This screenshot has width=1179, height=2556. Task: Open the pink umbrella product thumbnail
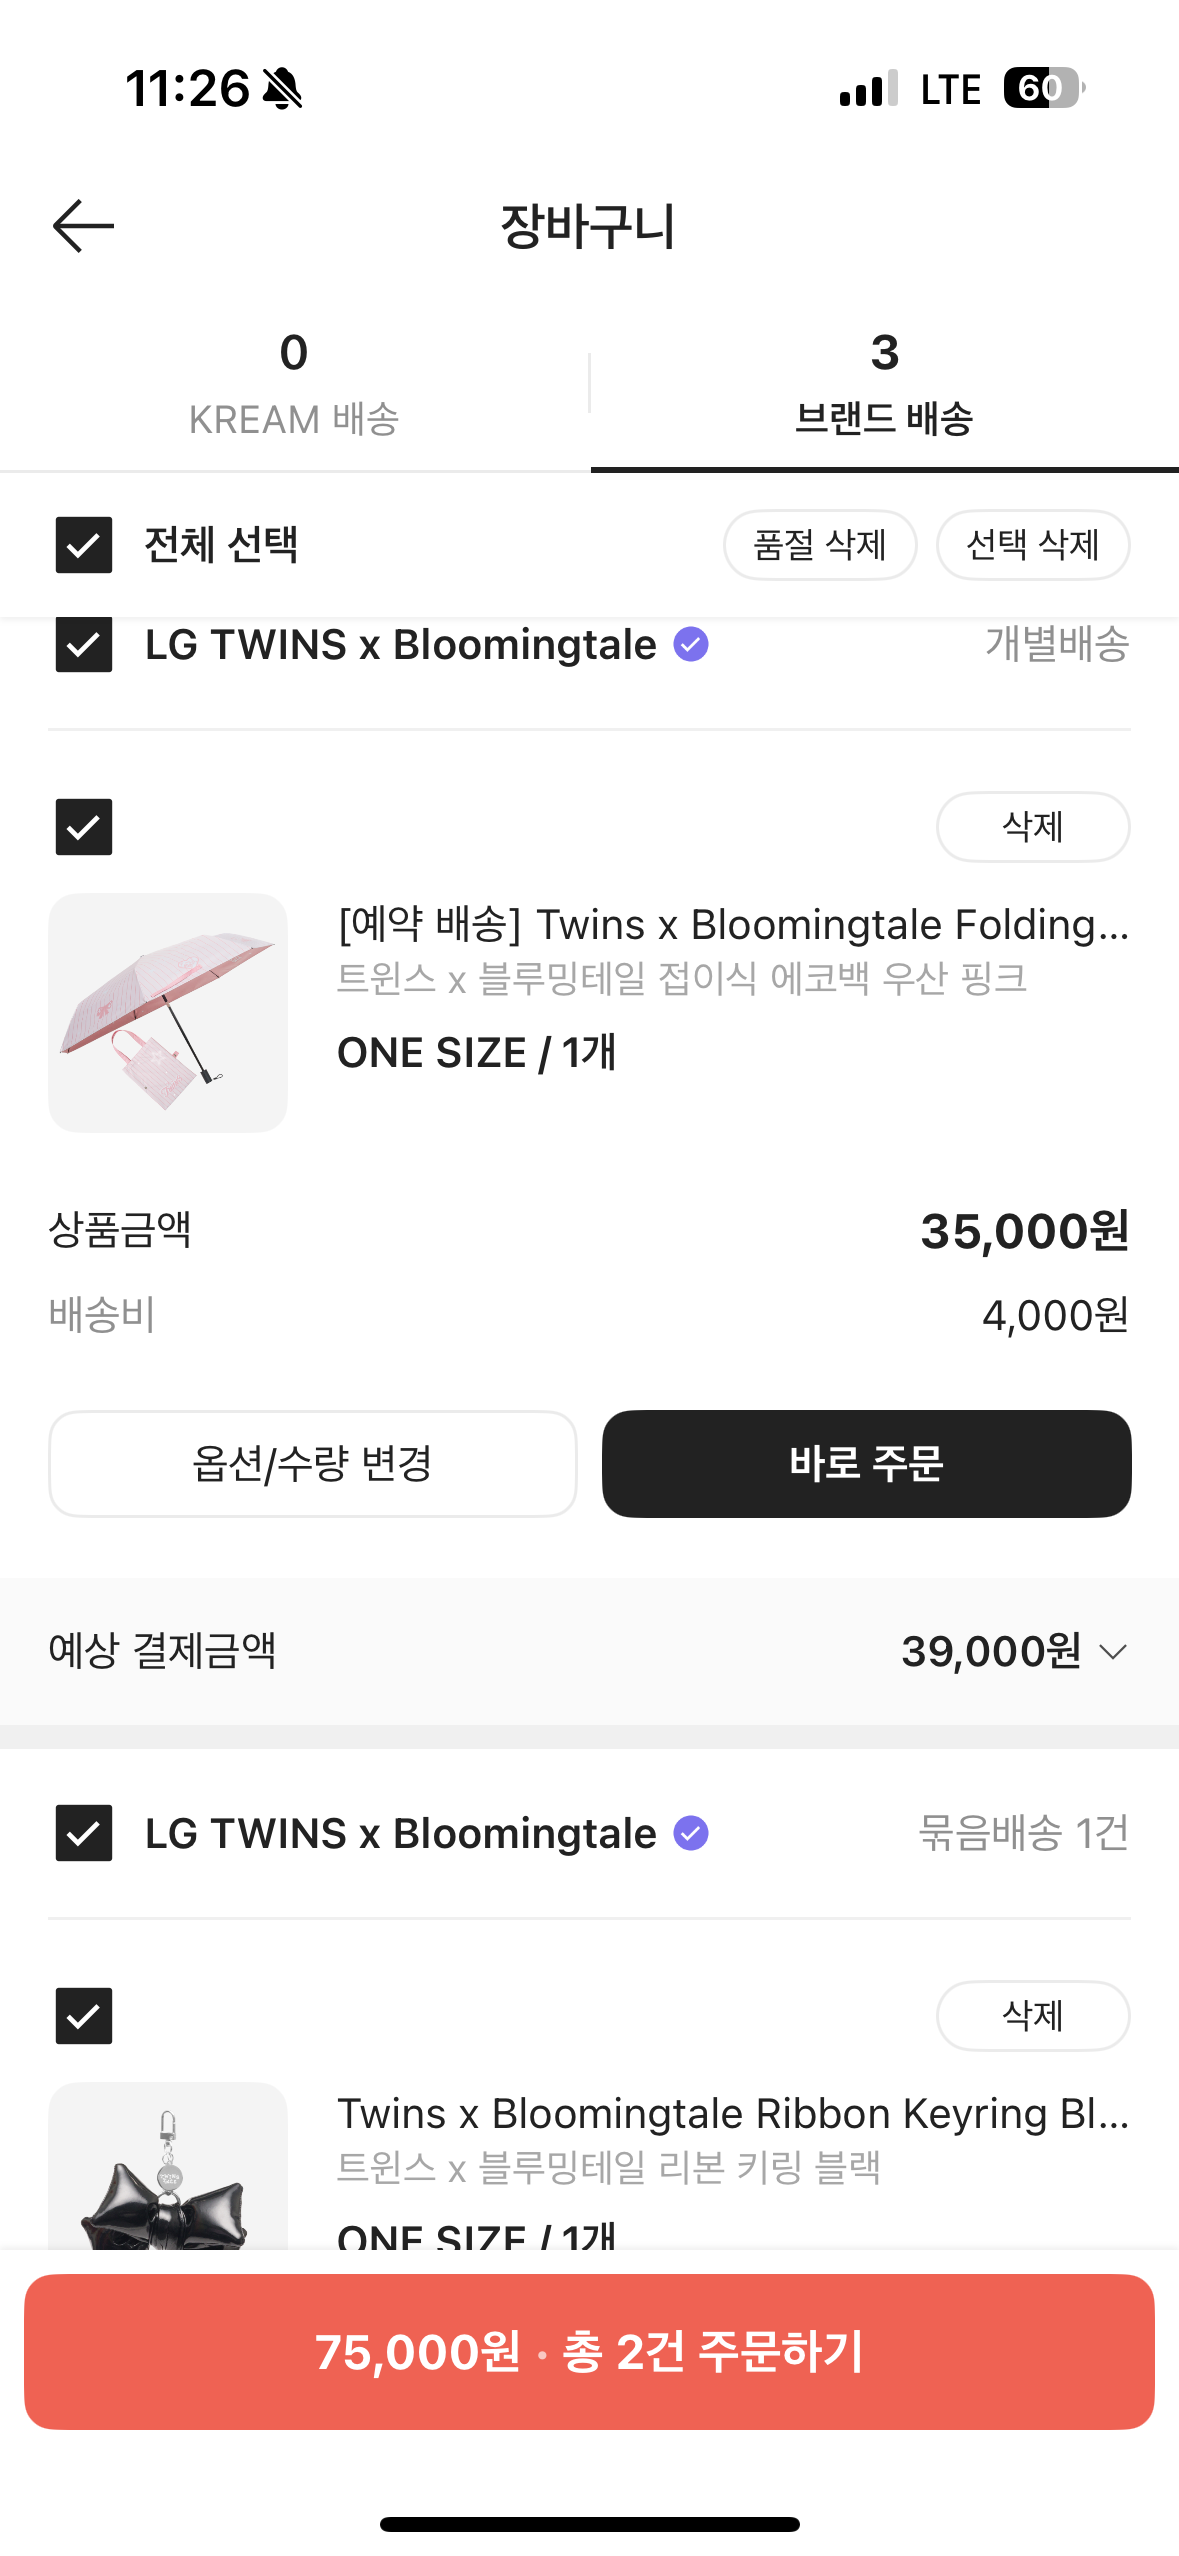[x=168, y=1012]
